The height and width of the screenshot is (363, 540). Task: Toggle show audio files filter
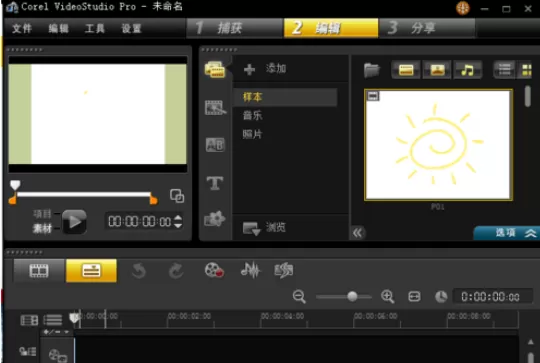pos(467,70)
